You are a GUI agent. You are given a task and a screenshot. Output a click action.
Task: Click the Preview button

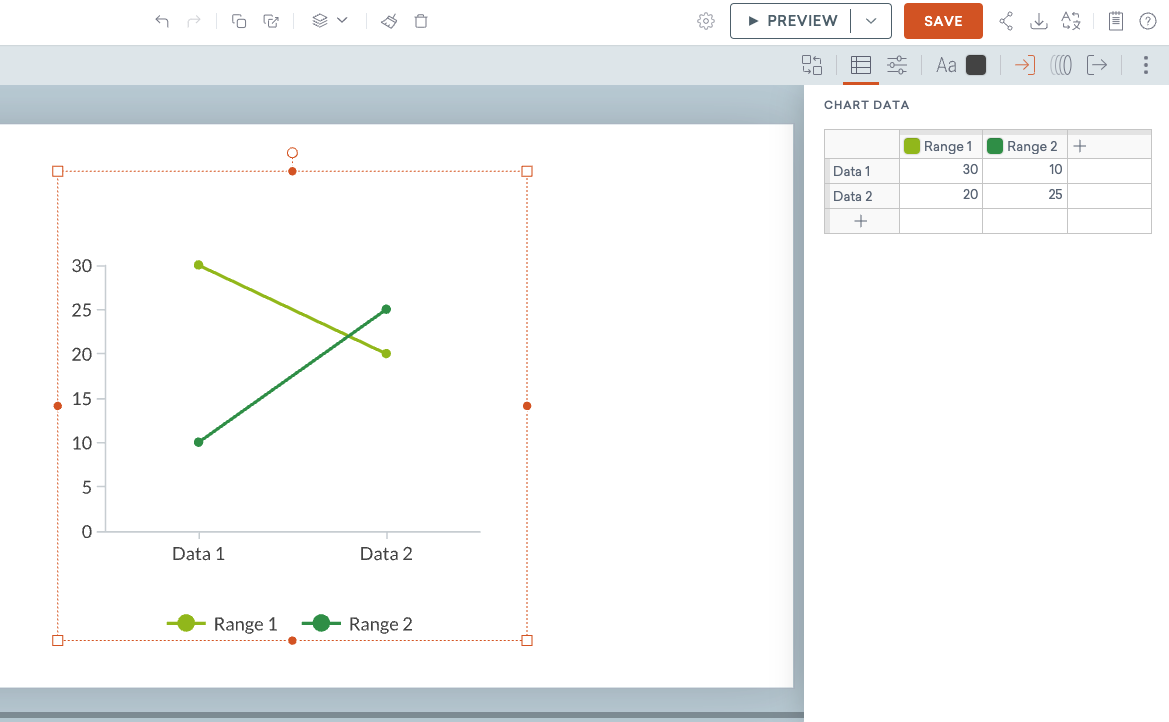point(792,21)
